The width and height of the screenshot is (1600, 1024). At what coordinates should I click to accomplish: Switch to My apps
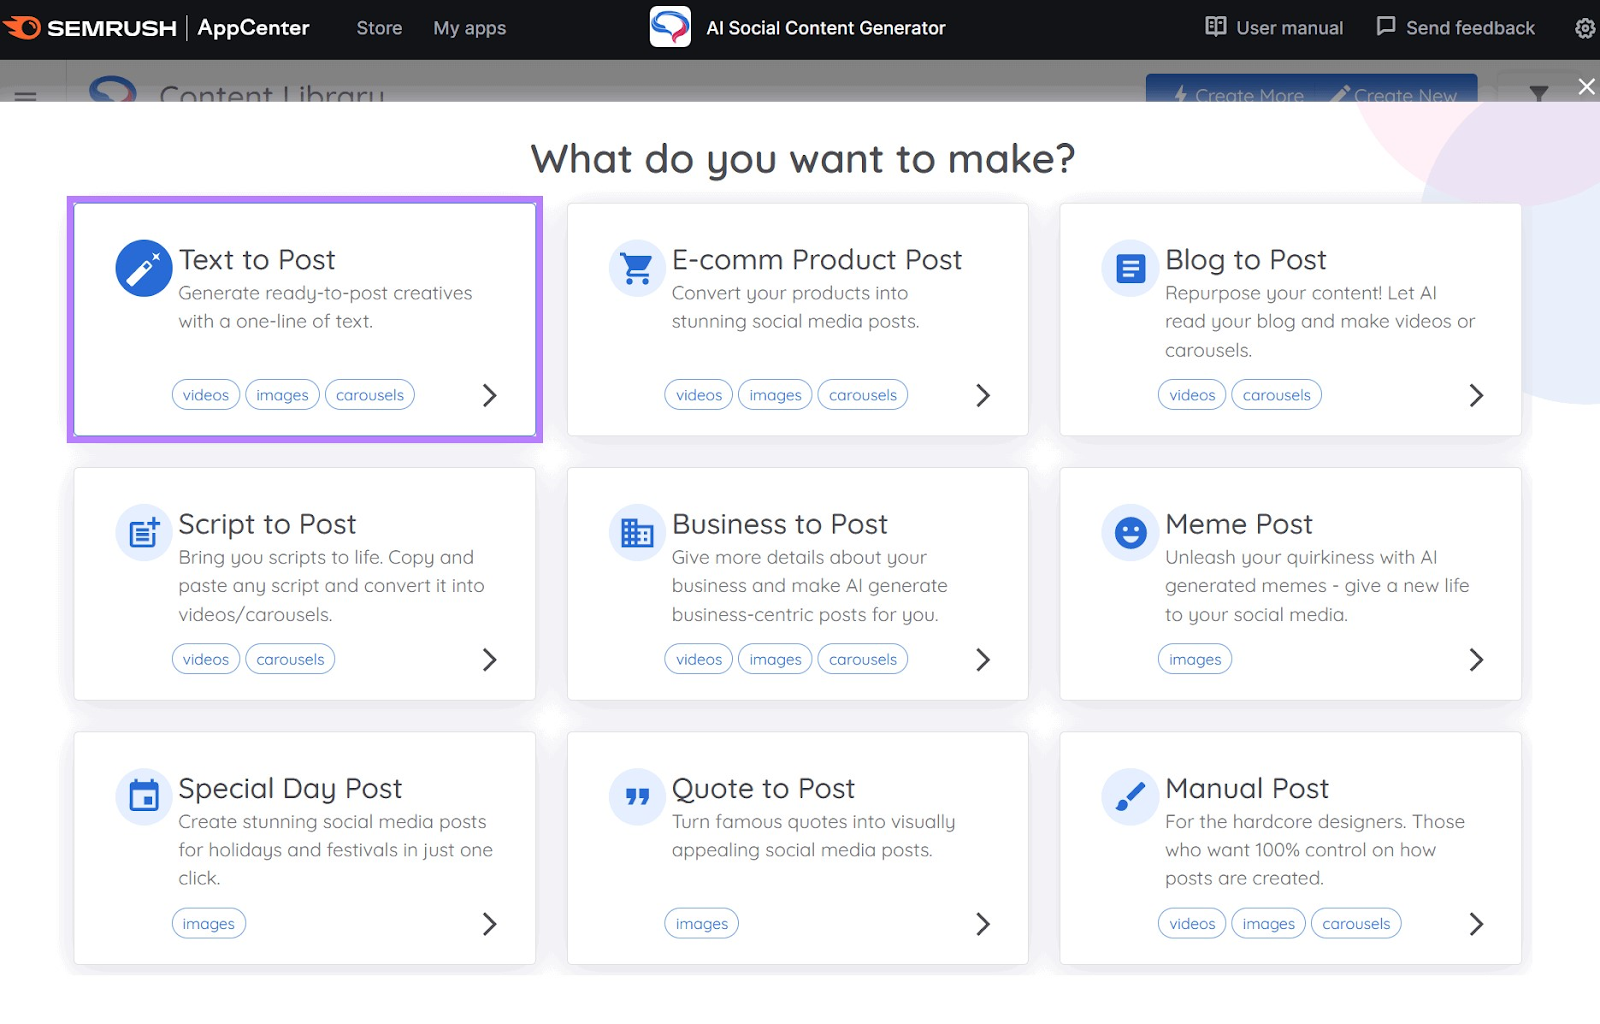pos(469,28)
